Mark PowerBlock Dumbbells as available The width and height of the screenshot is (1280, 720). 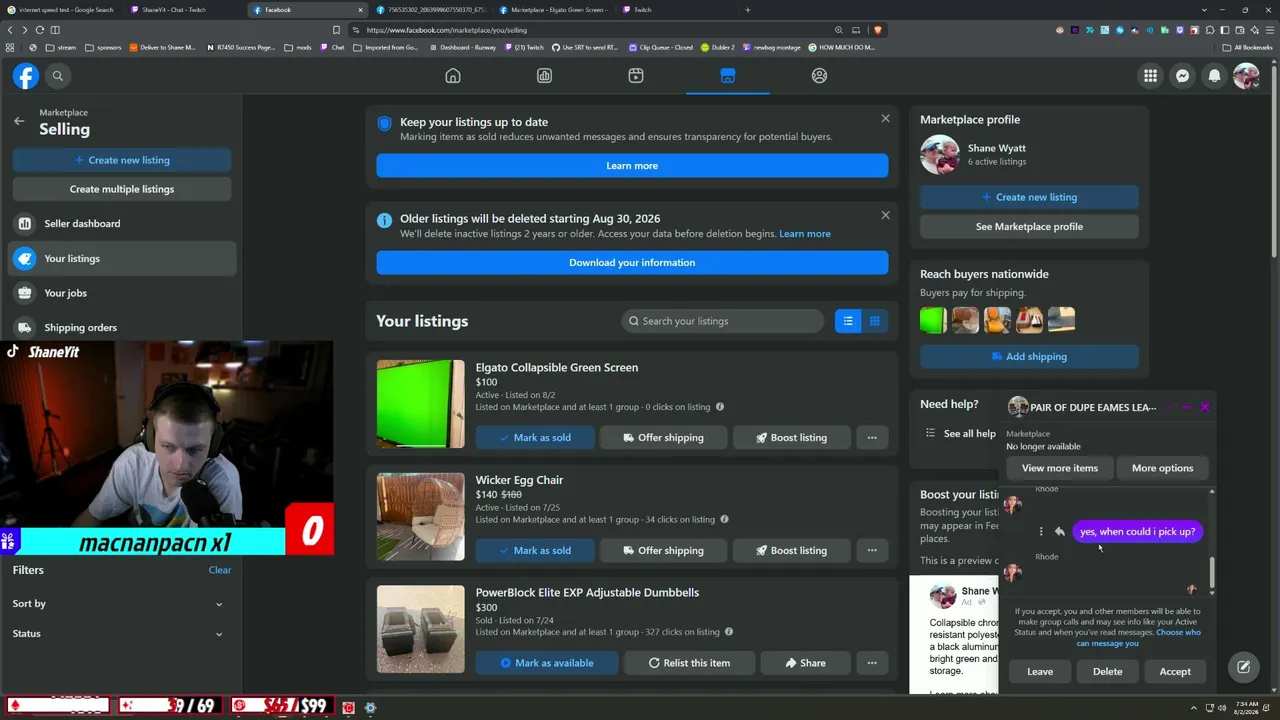pos(547,663)
